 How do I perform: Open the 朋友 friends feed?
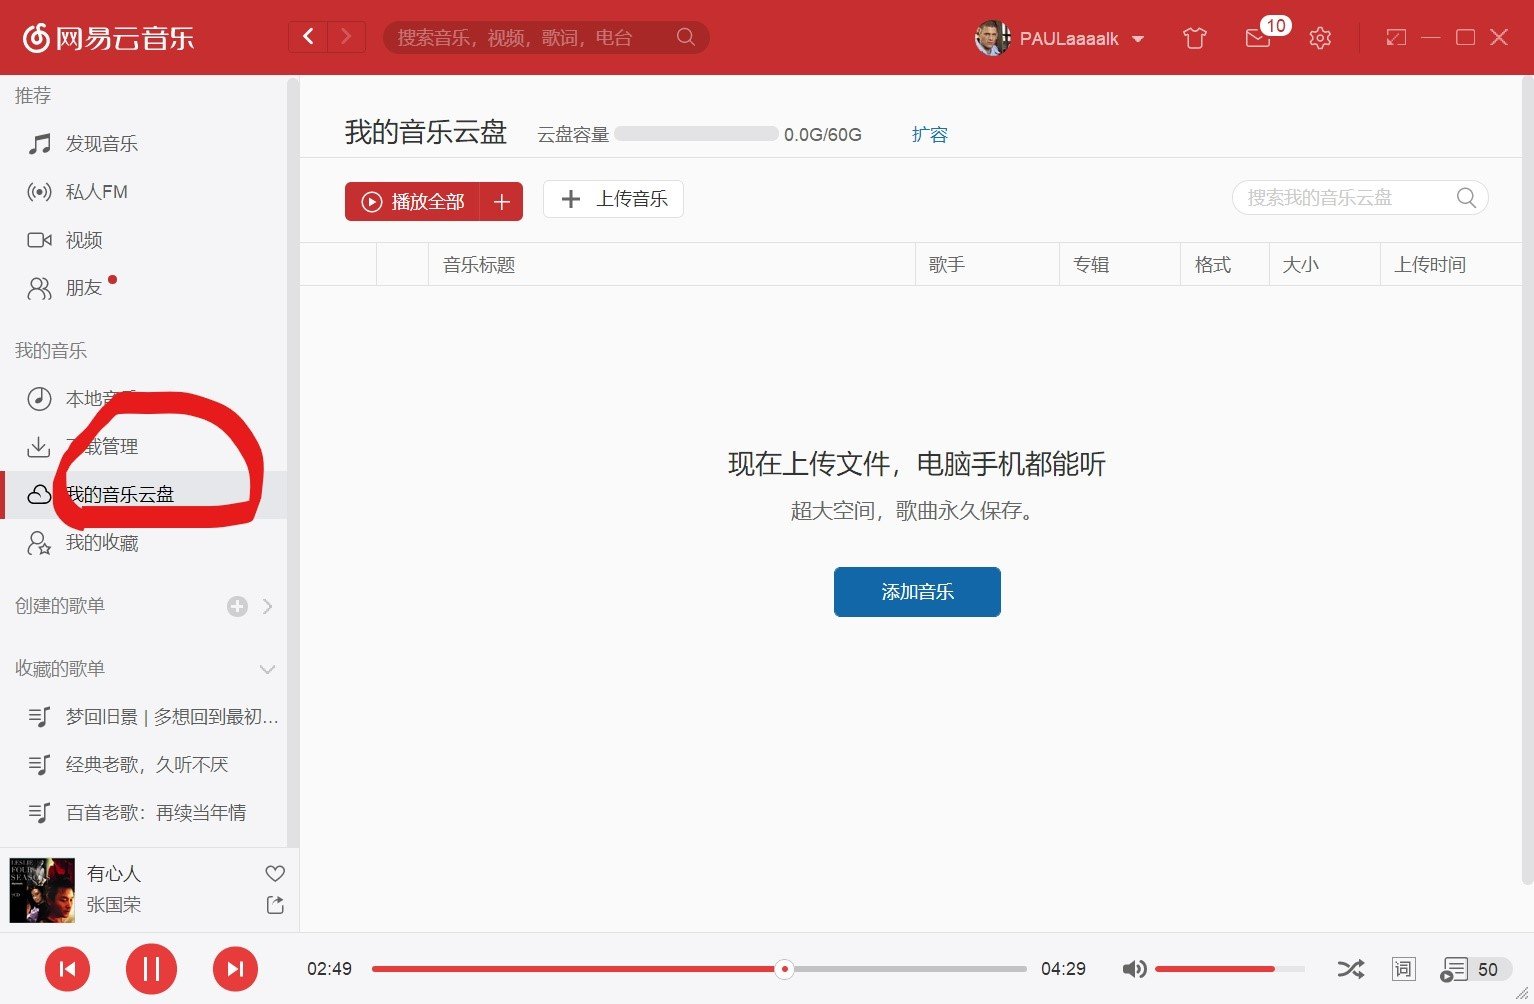point(84,287)
